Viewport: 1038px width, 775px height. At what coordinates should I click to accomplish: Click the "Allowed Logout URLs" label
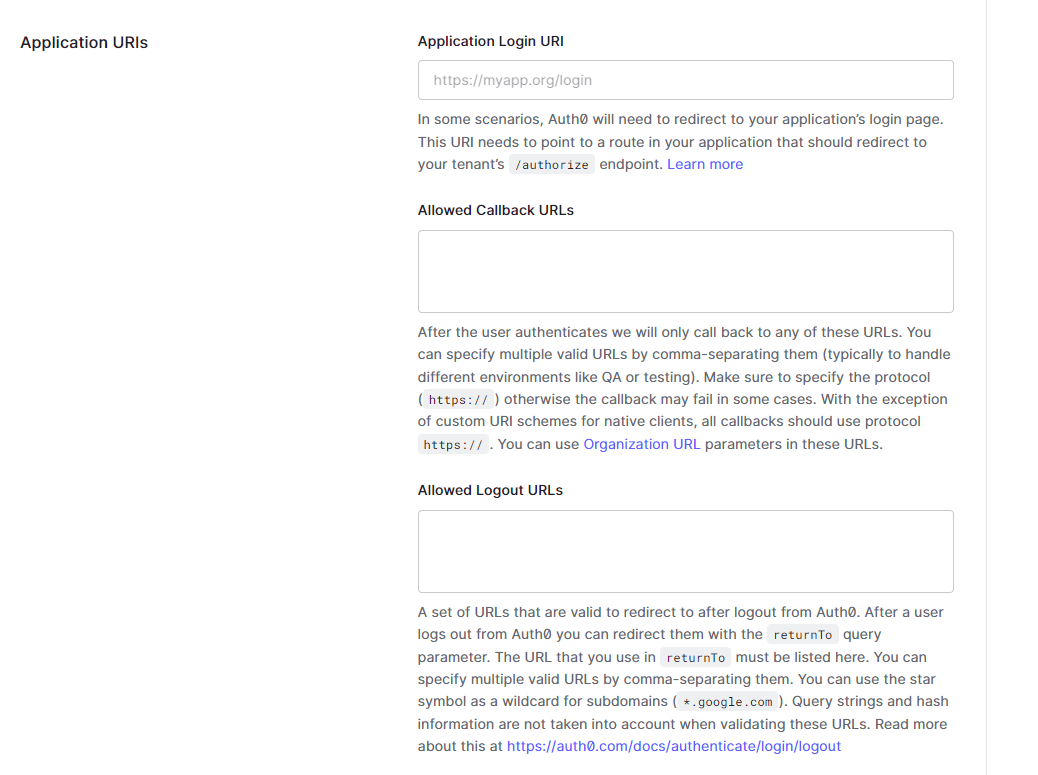[x=490, y=490]
